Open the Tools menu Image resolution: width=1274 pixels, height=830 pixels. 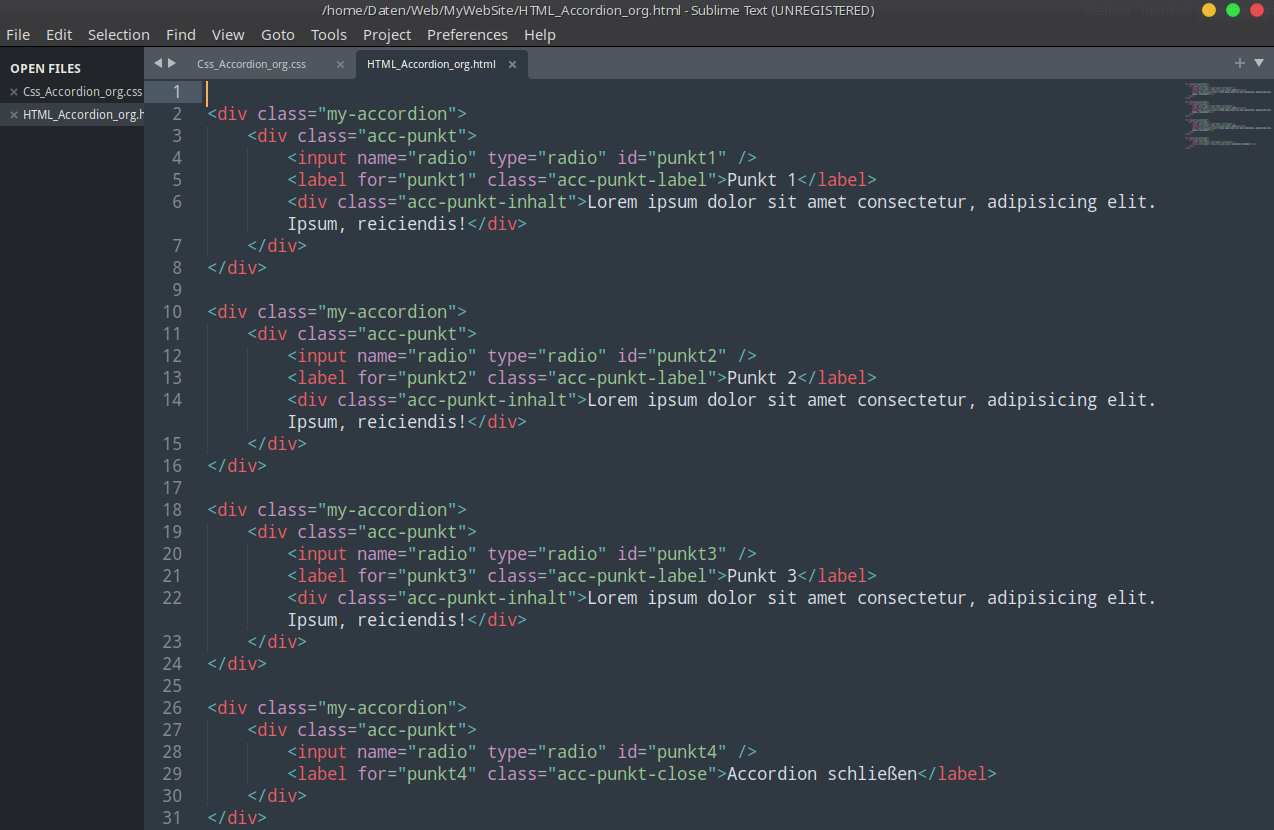point(329,35)
